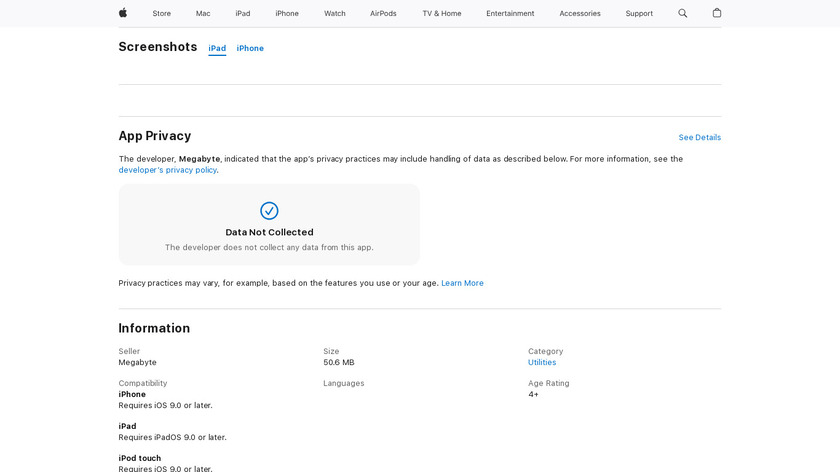Open the iPhone navigation menu item
This screenshot has height=472, width=840.
pyautogui.click(x=287, y=13)
